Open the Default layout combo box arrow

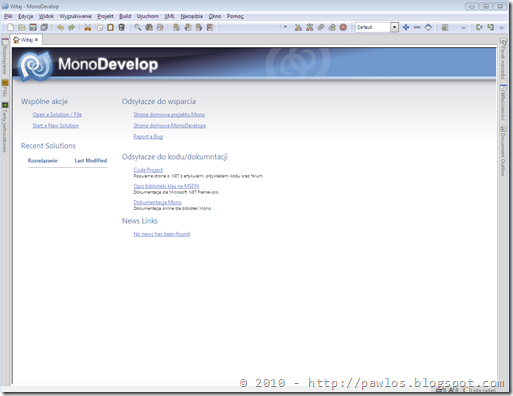(394, 27)
